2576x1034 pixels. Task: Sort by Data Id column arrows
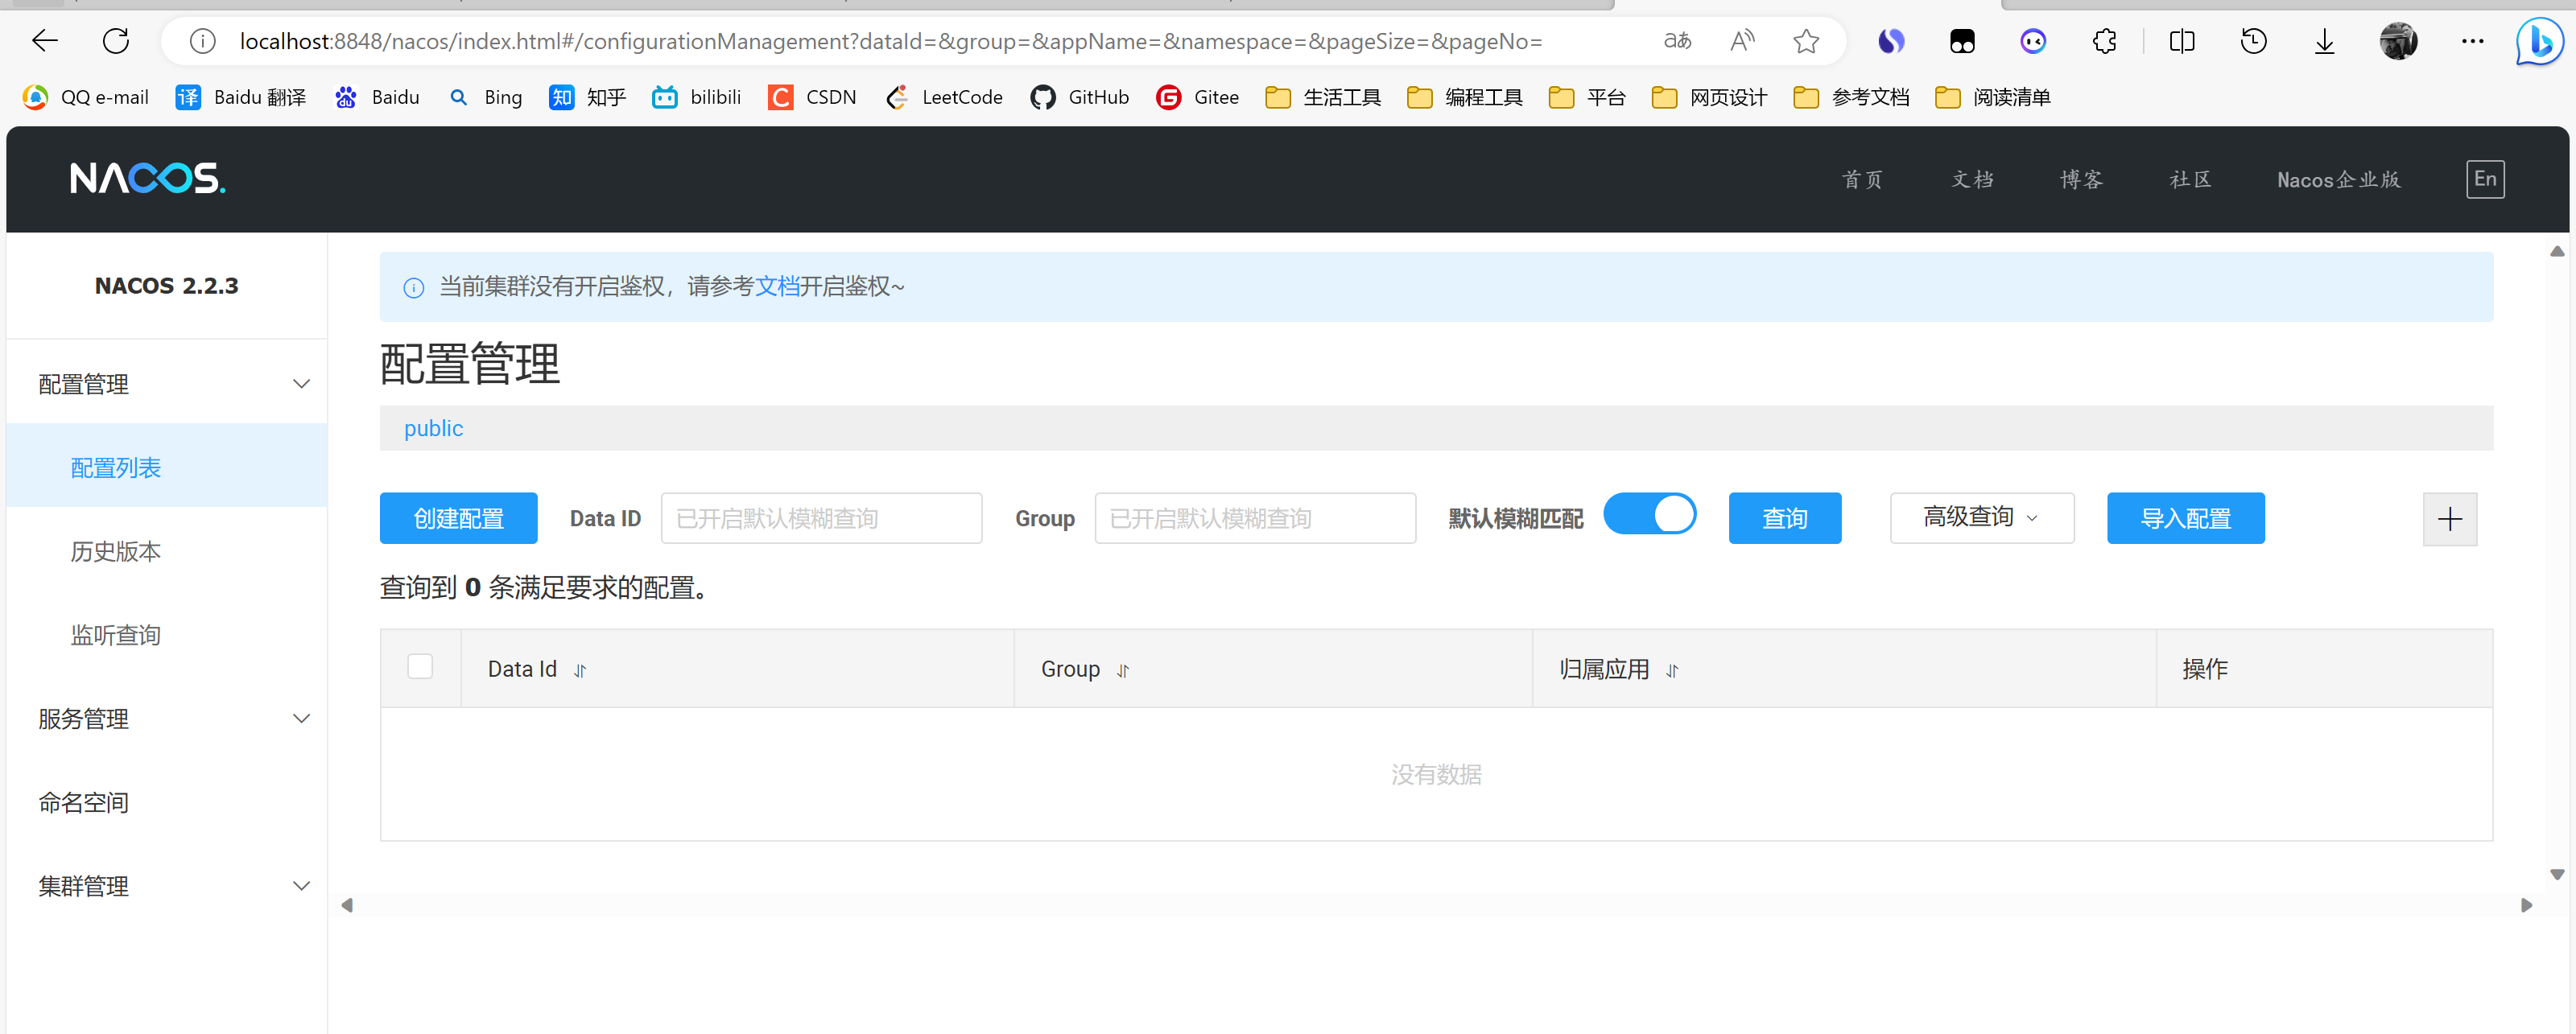coord(580,671)
